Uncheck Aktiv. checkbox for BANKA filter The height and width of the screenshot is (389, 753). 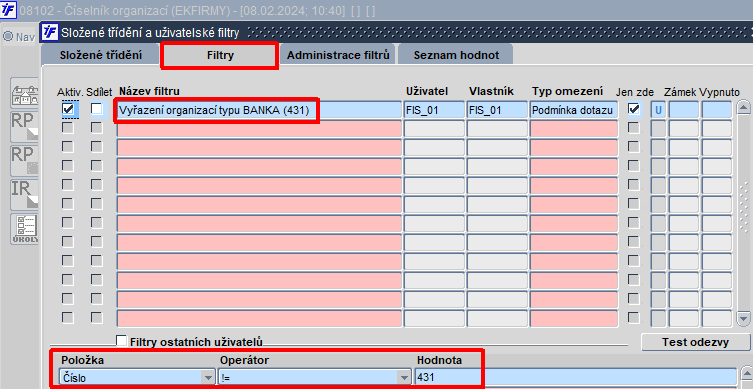coord(68,109)
